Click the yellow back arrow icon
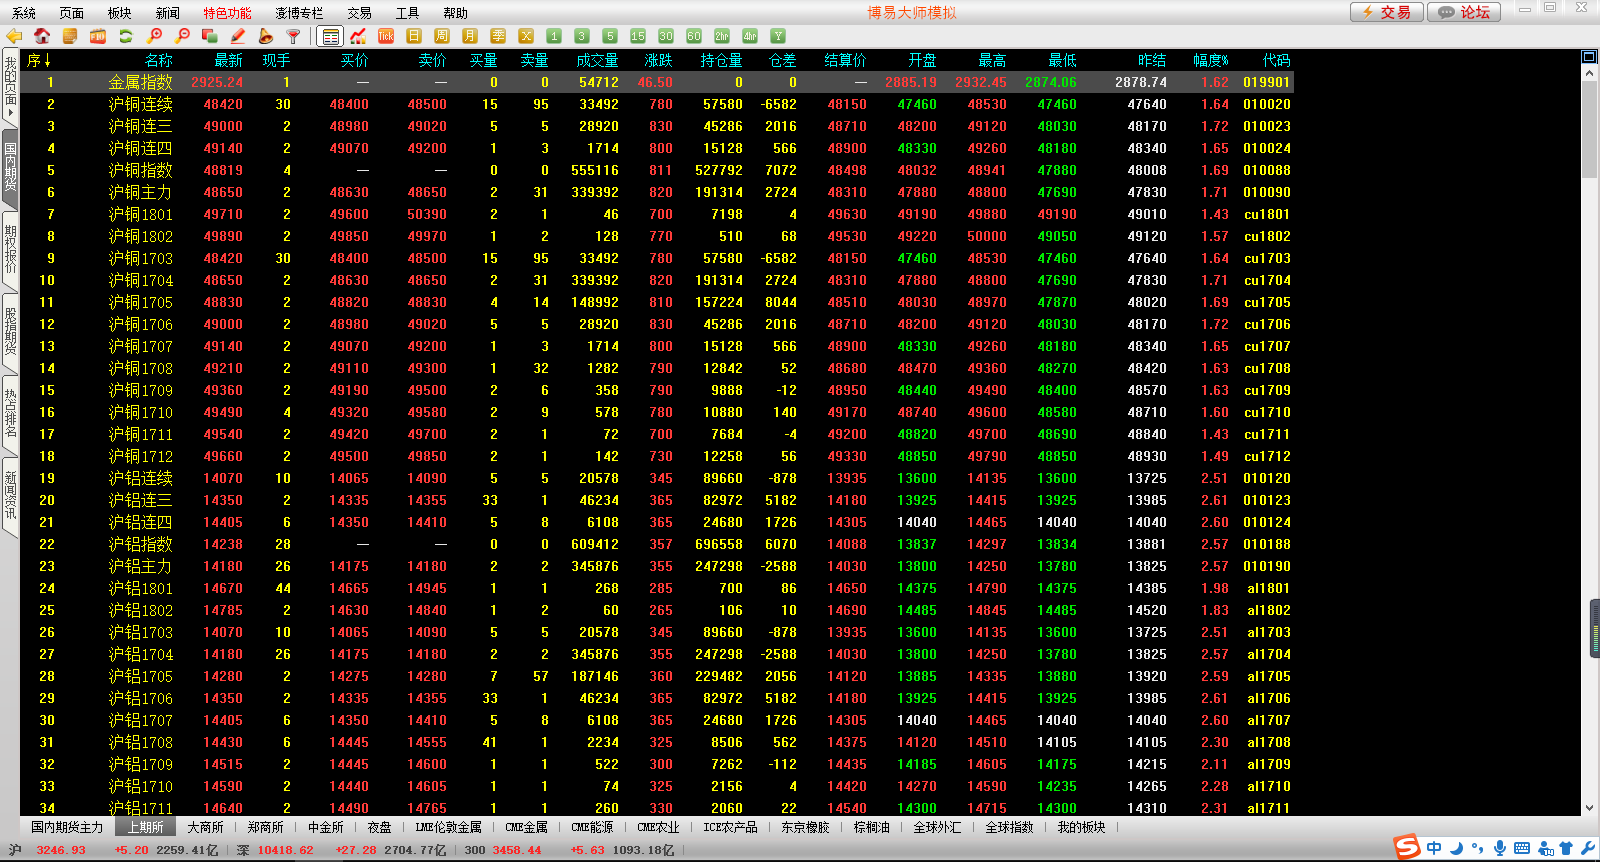The image size is (1600, 862). pos(14,36)
